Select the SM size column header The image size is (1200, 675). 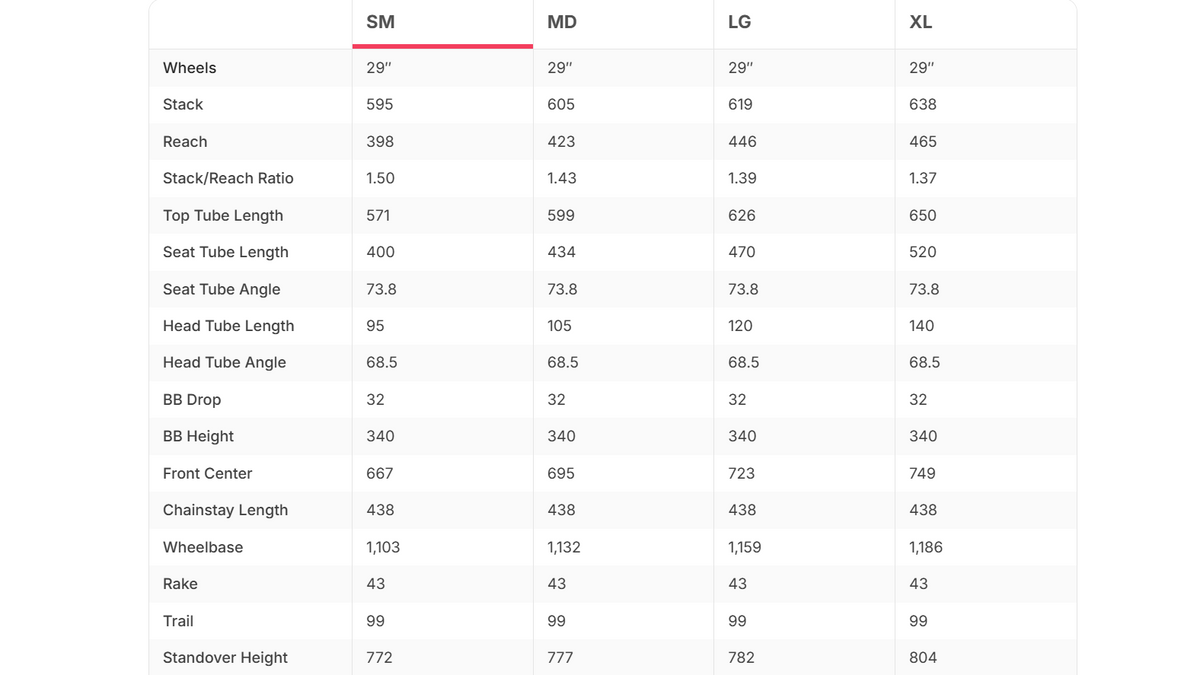click(x=380, y=22)
